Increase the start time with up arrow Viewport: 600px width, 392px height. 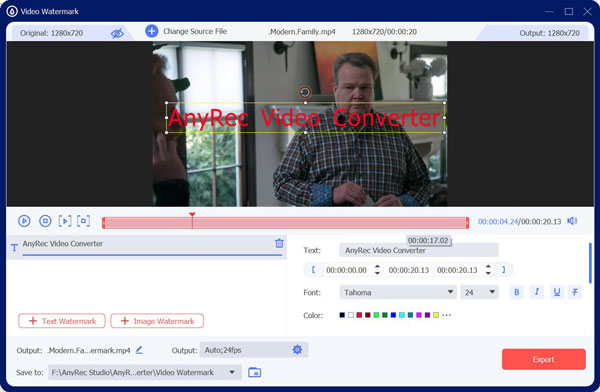click(377, 266)
